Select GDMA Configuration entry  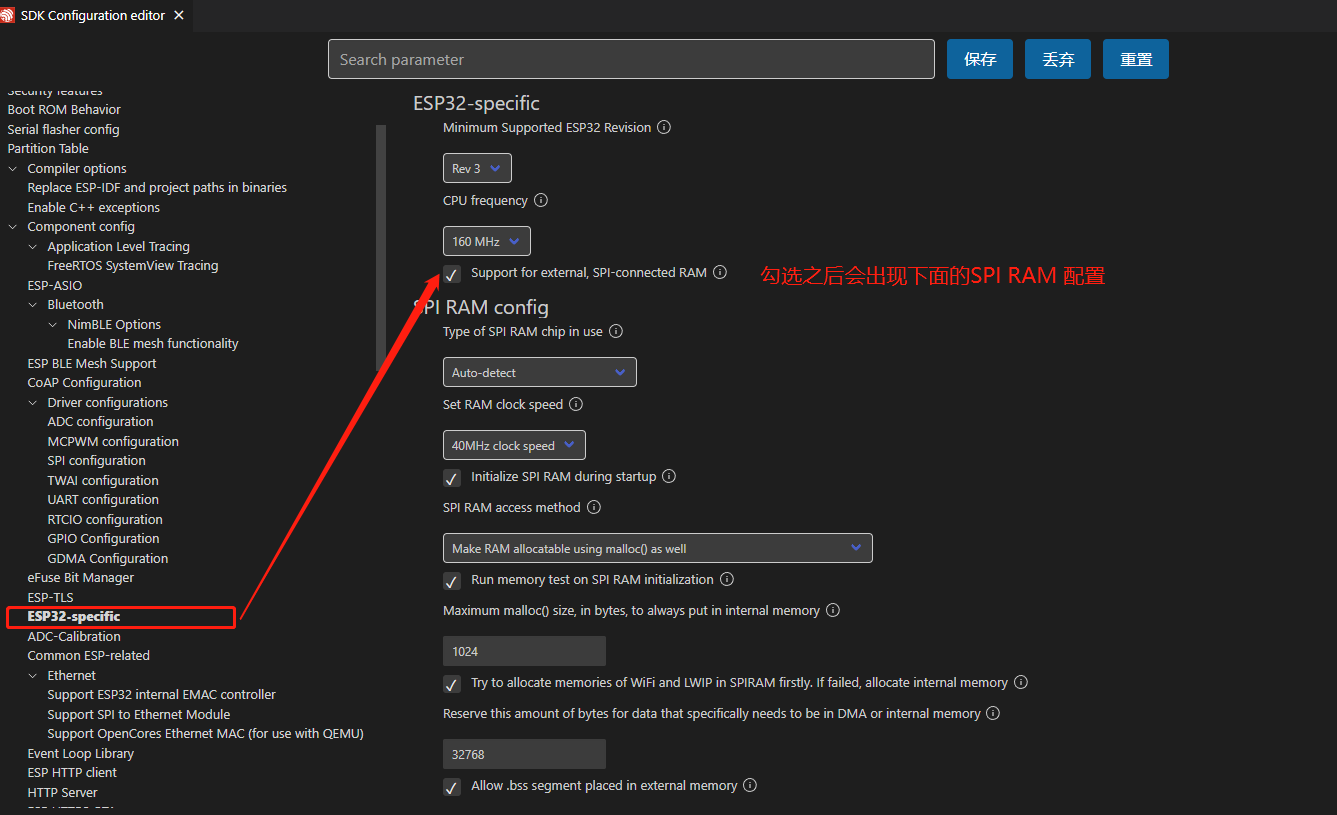click(107, 558)
